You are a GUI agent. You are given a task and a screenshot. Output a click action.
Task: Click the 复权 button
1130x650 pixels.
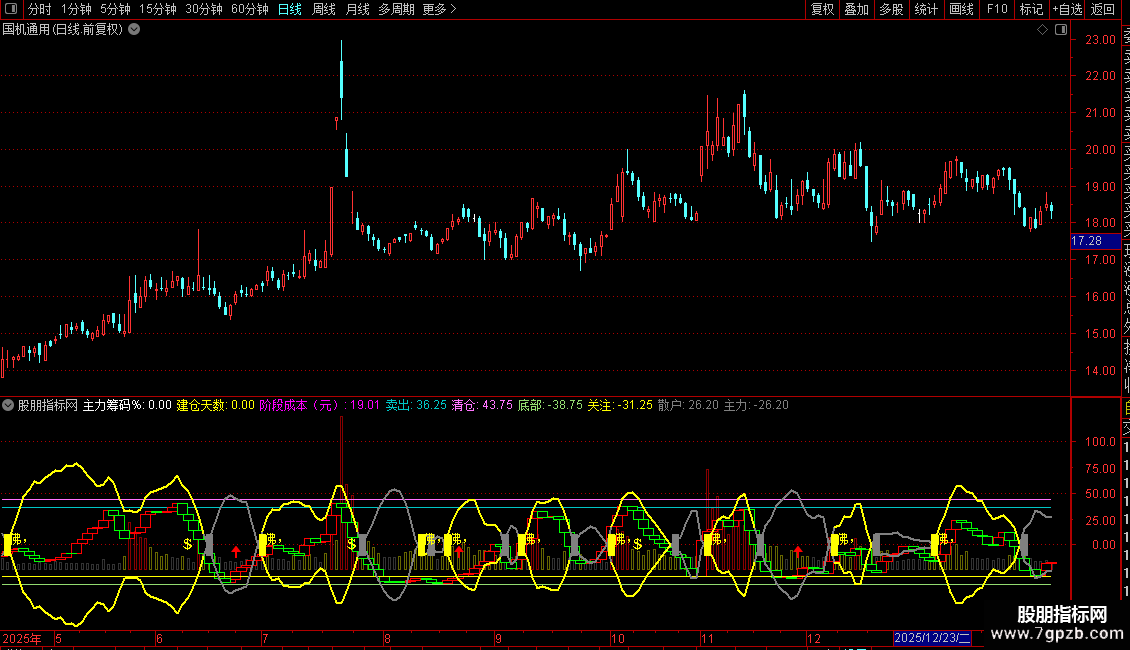pos(822,9)
